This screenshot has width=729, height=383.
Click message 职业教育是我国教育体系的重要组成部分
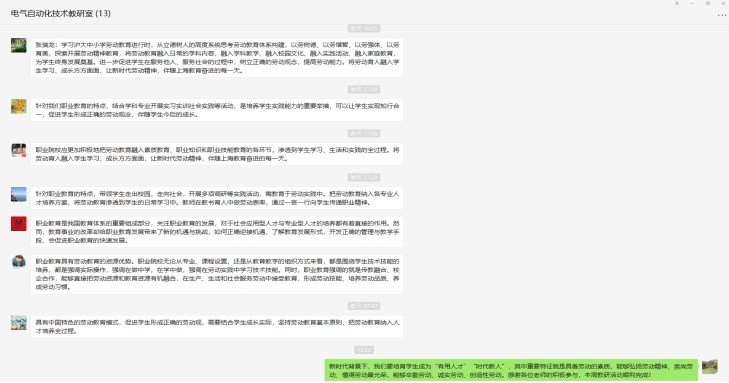(217, 231)
